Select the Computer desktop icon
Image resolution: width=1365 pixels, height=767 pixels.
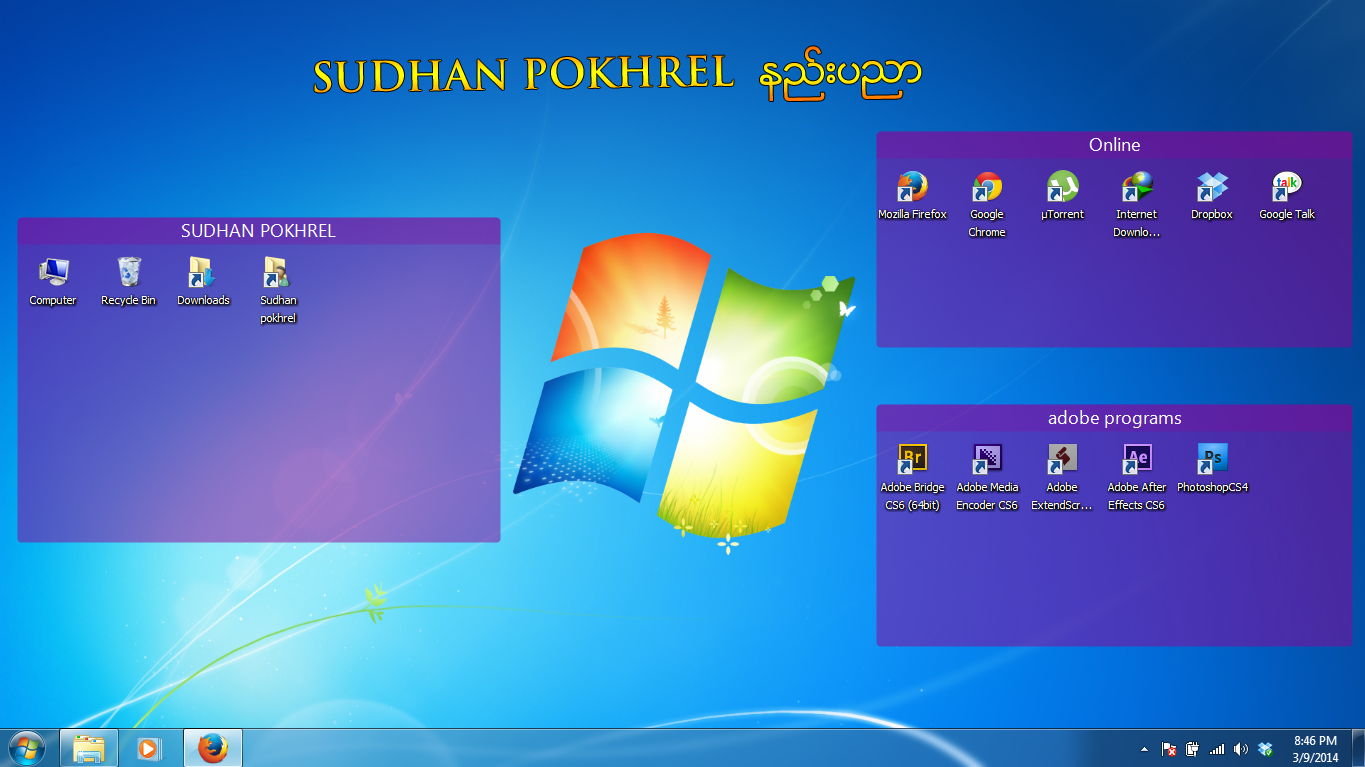pos(53,281)
